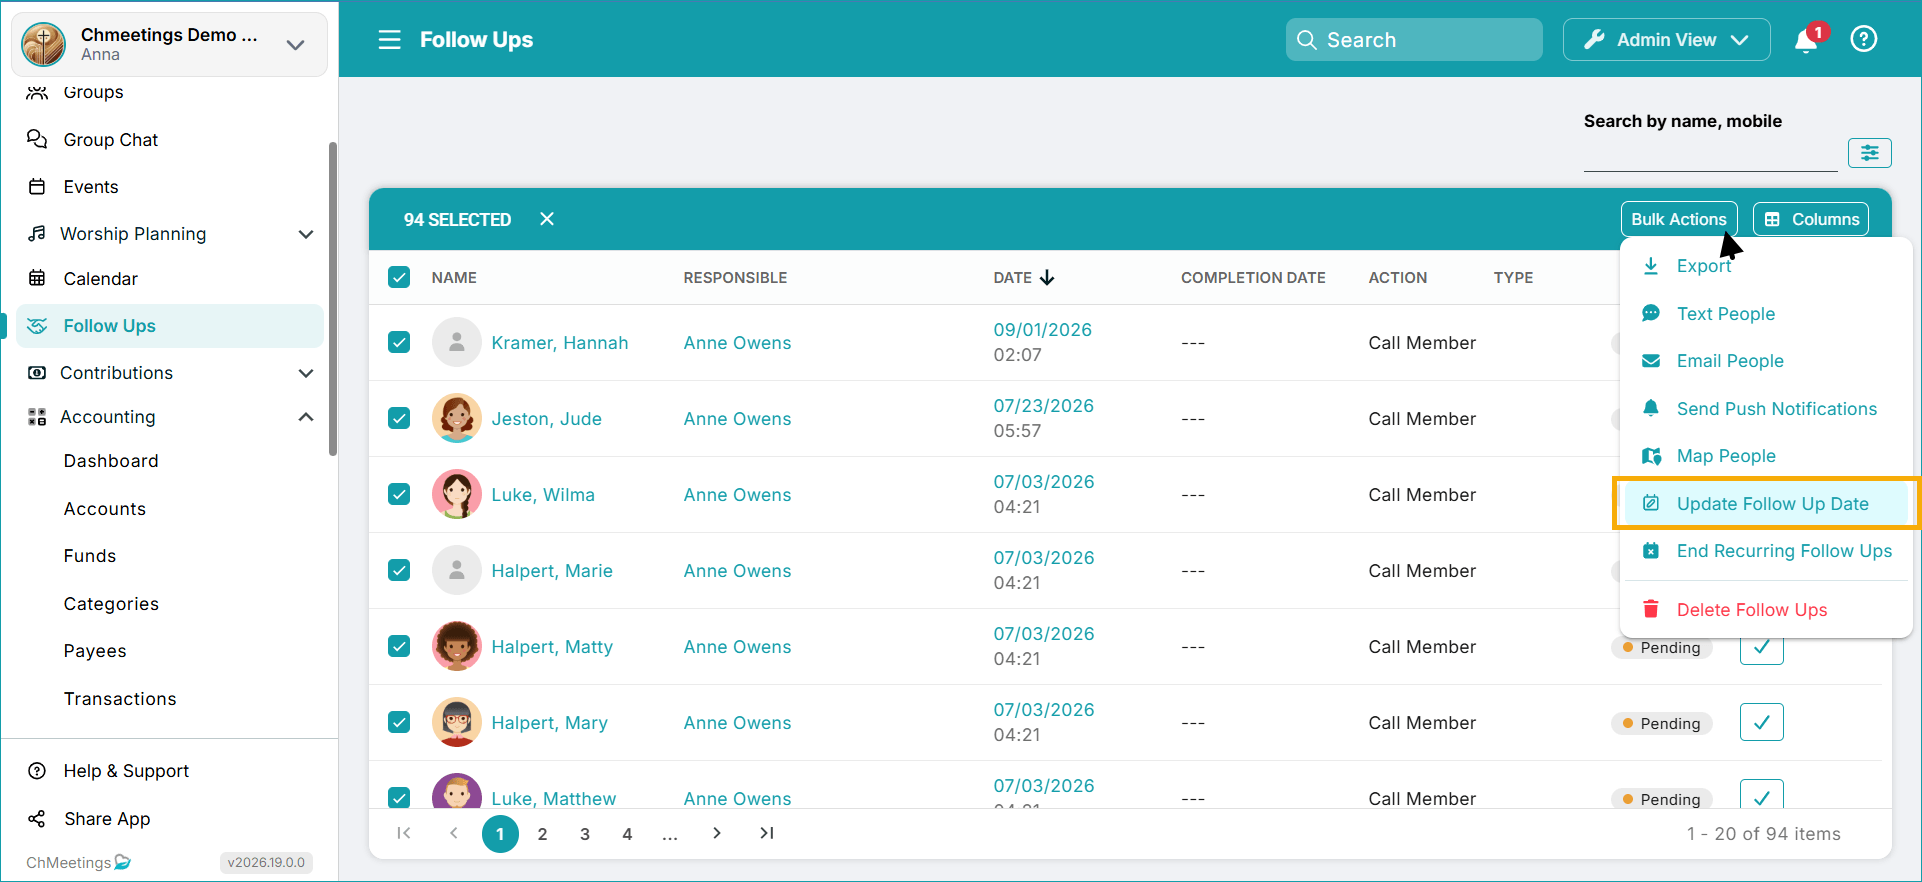Open the Columns button
This screenshot has width=1922, height=882.
(x=1811, y=219)
